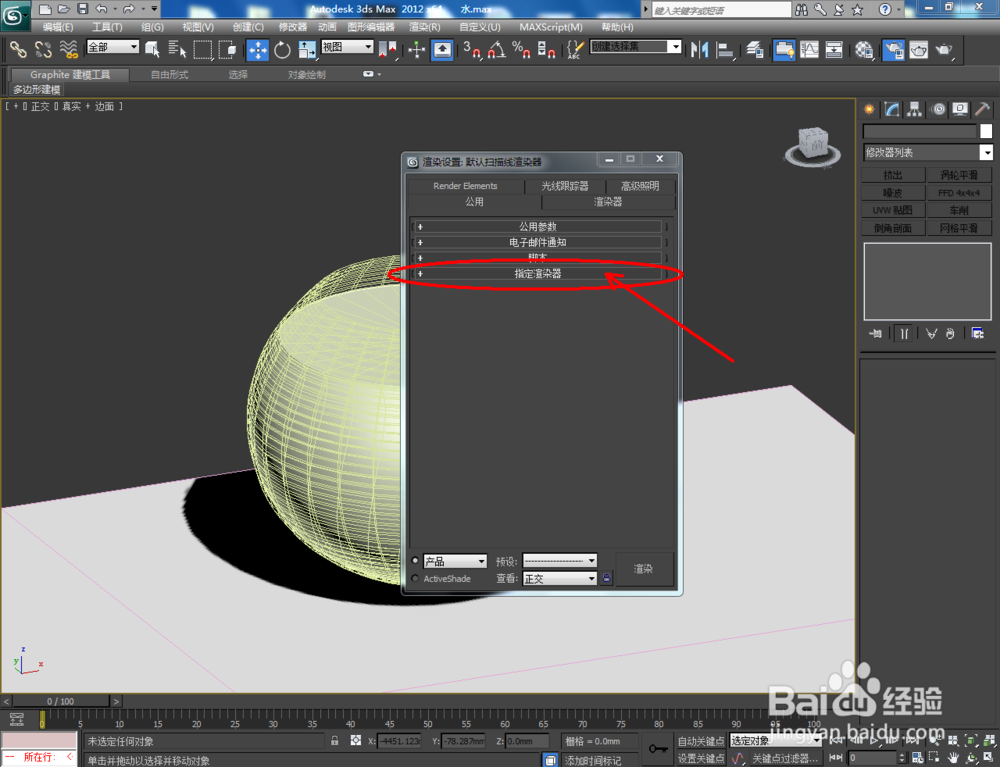Toggle the Spinner Snap button
This screenshot has height=767, width=1000.
(x=546, y=49)
